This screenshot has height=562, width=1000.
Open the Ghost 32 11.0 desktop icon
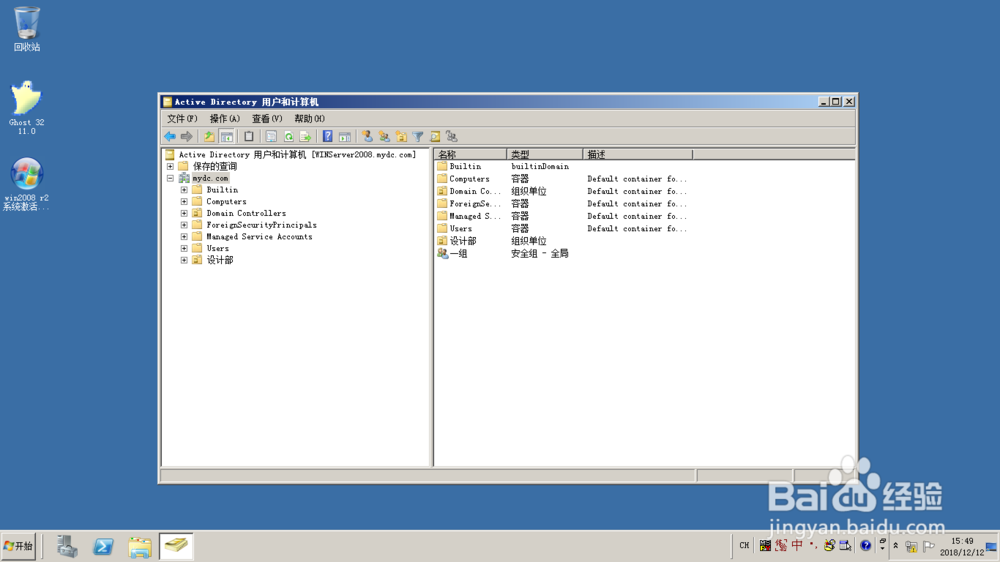26,107
